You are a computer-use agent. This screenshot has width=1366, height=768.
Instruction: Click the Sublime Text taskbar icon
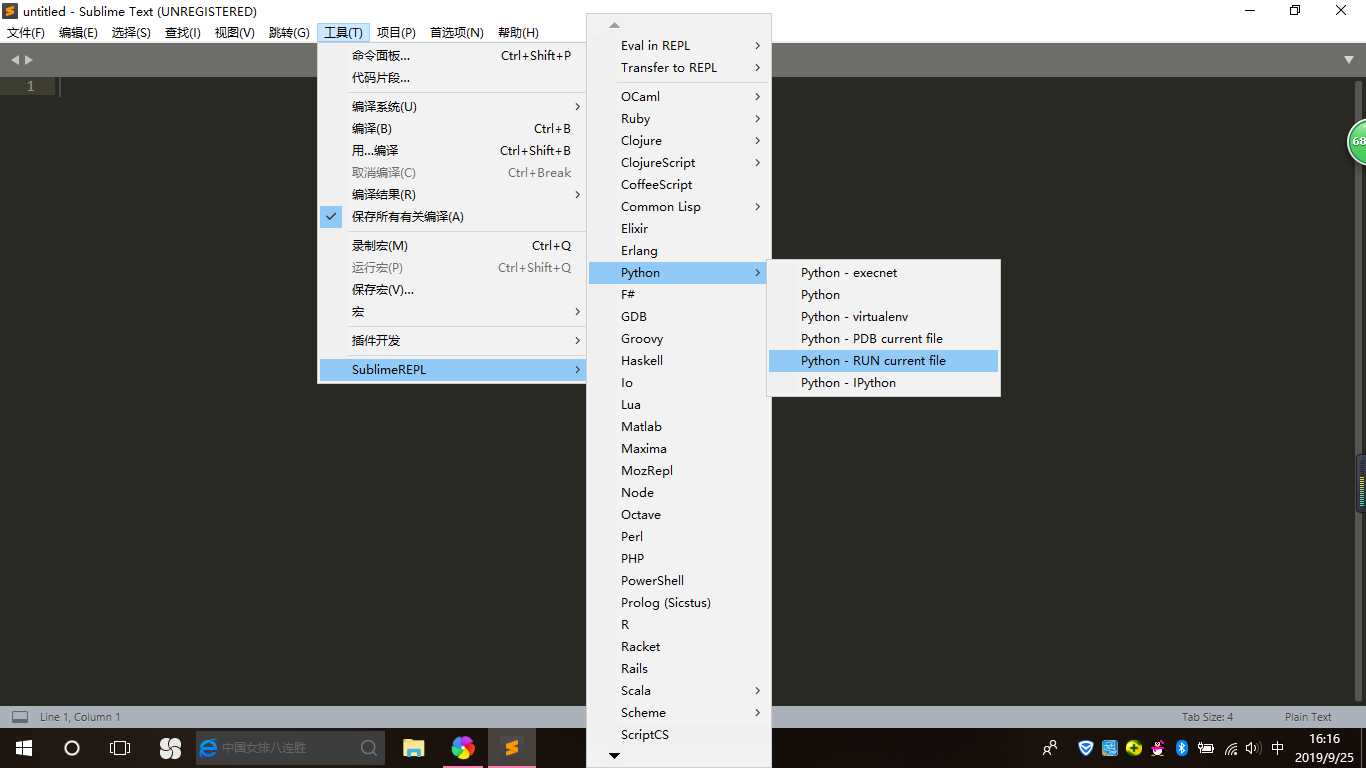pyautogui.click(x=512, y=748)
